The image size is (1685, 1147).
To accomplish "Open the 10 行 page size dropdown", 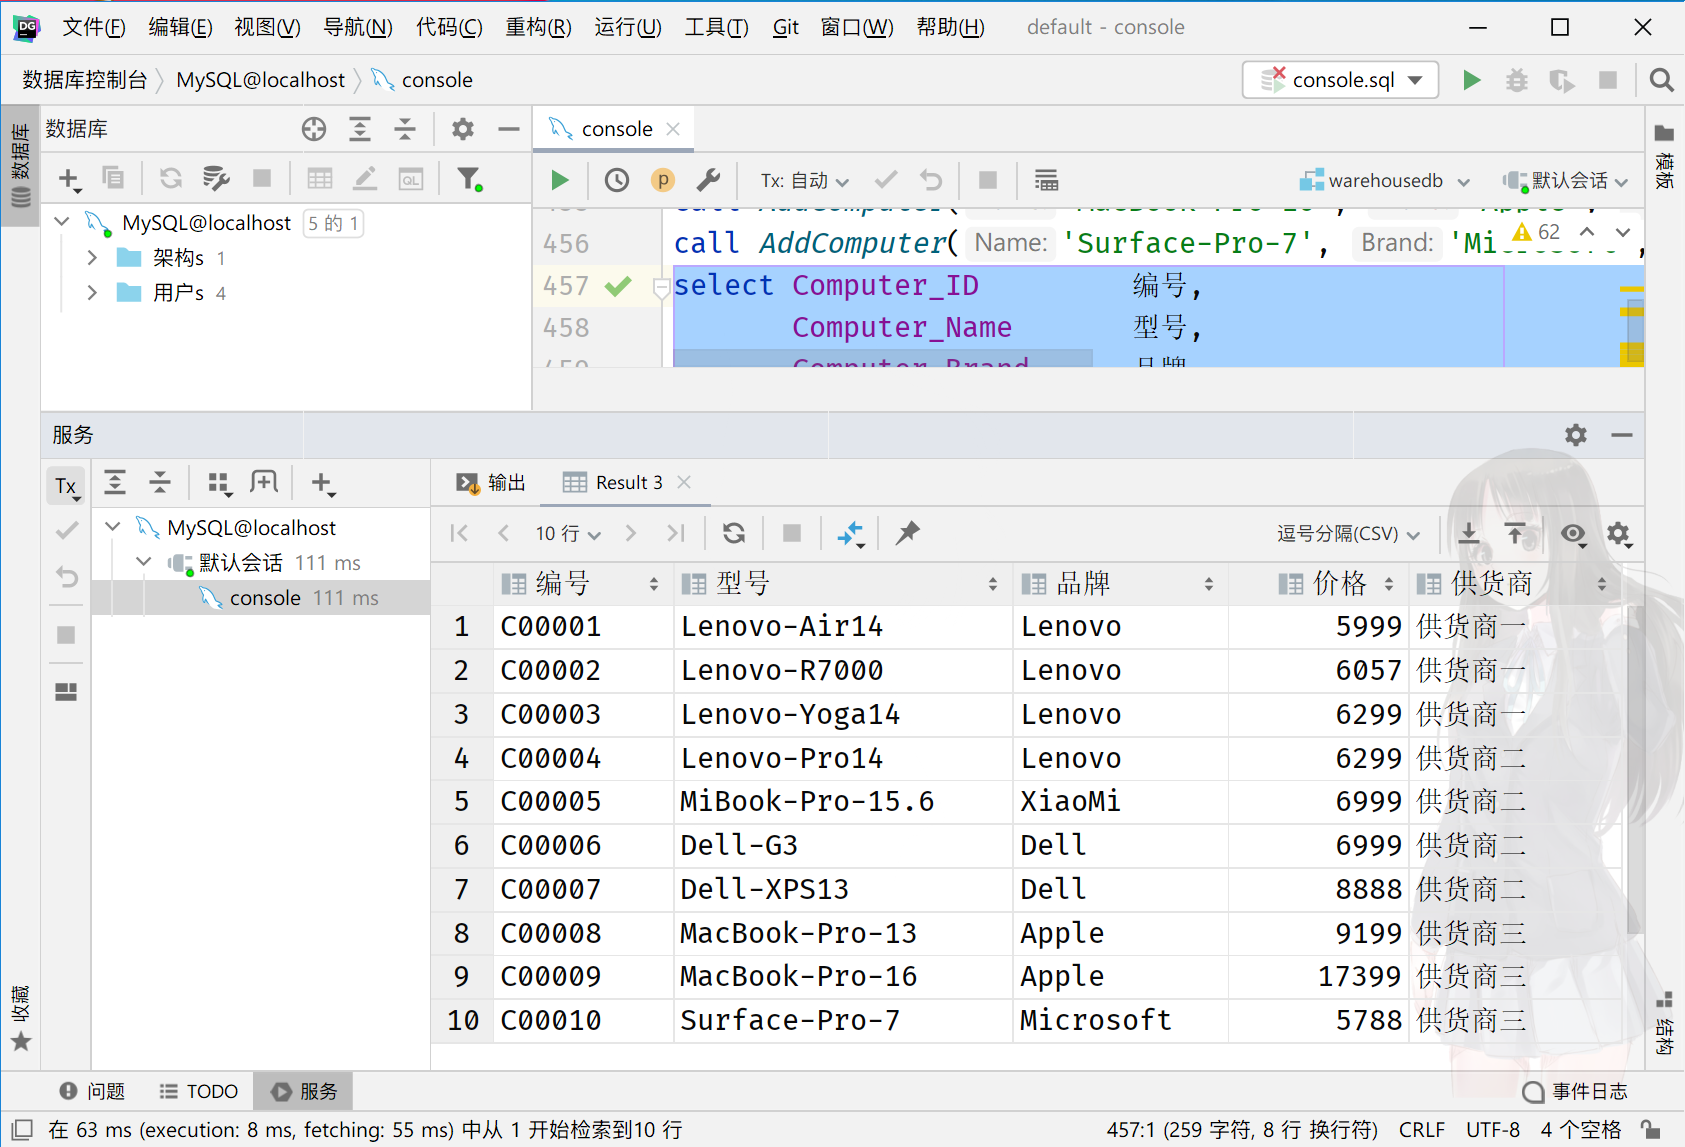I will (x=568, y=534).
